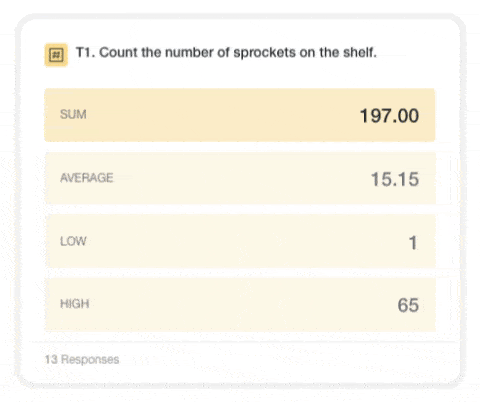Image resolution: width=480 pixels, height=402 pixels.
Task: Click the low value of 1
Action: (x=413, y=242)
